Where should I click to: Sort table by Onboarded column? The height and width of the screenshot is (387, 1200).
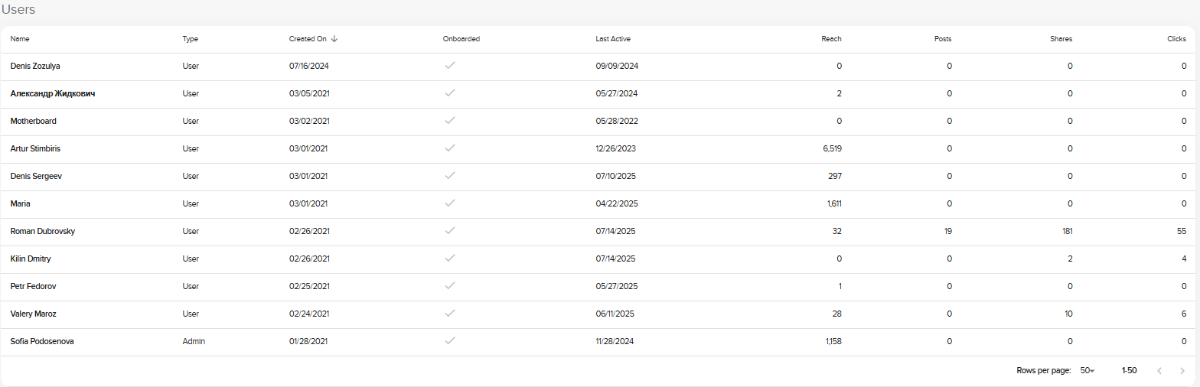point(461,39)
